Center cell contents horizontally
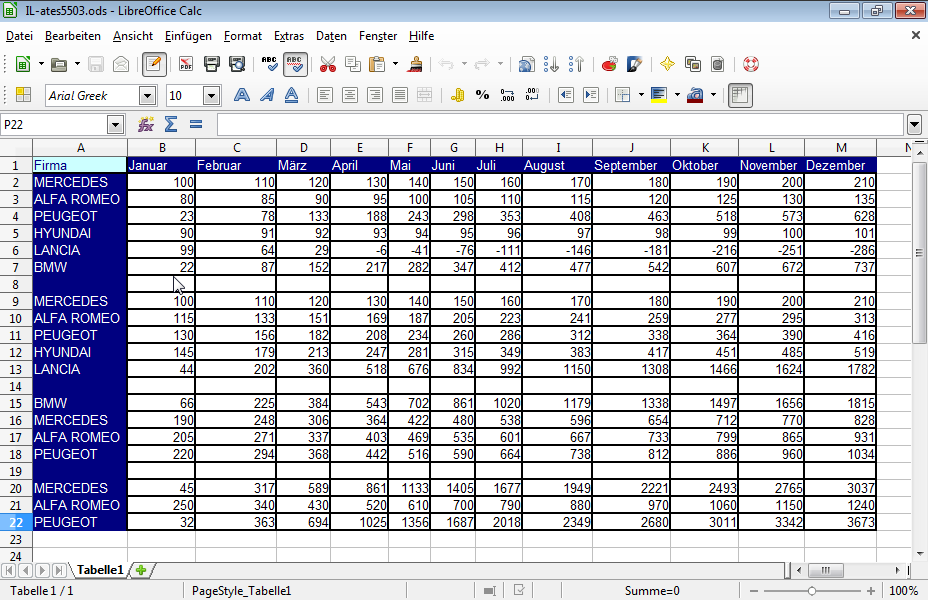 point(350,95)
